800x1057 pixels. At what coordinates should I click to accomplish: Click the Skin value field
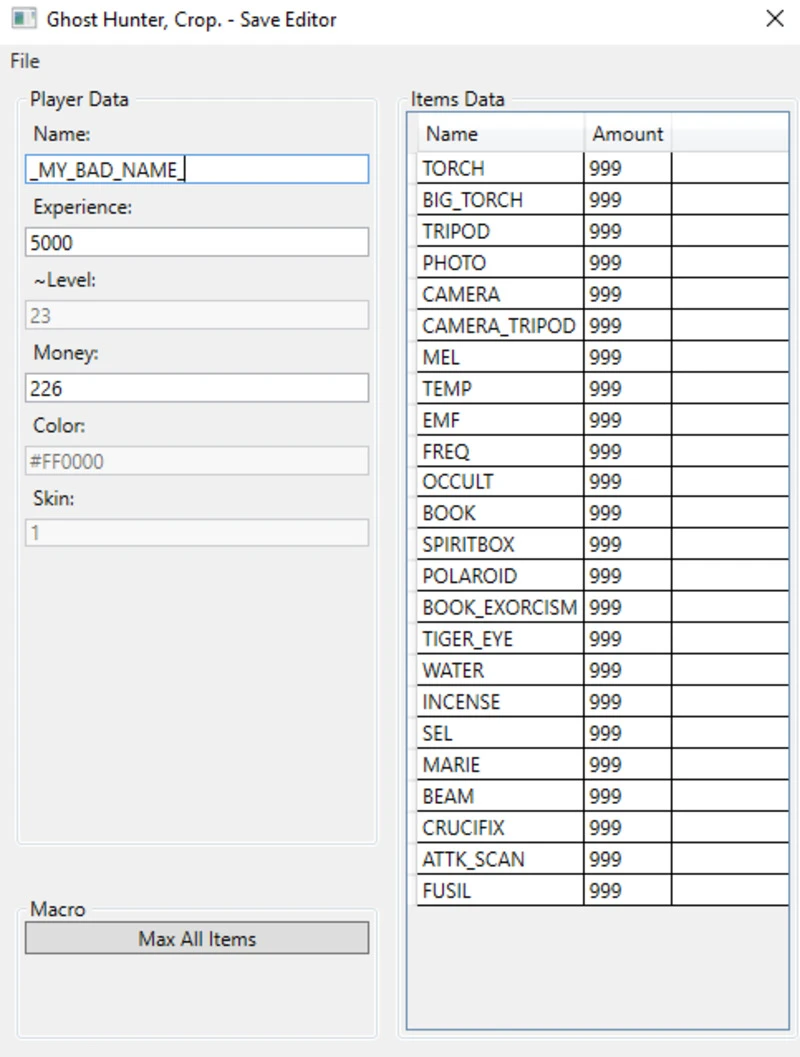197,533
